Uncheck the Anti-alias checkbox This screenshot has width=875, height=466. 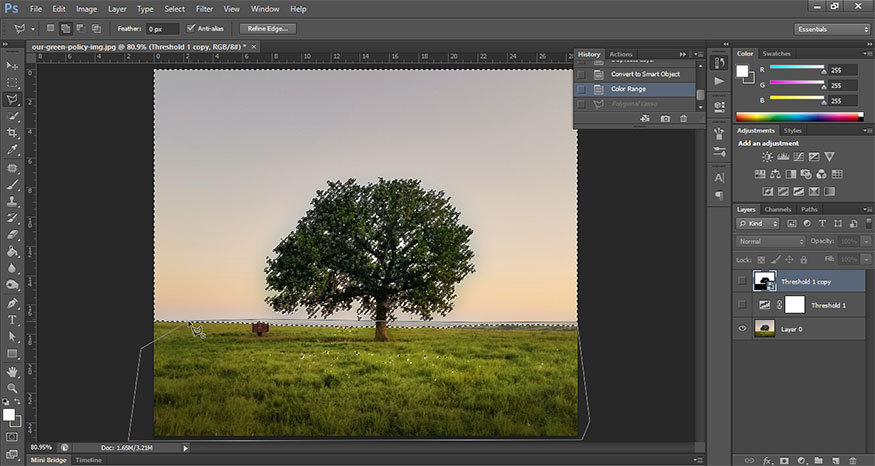click(191, 28)
